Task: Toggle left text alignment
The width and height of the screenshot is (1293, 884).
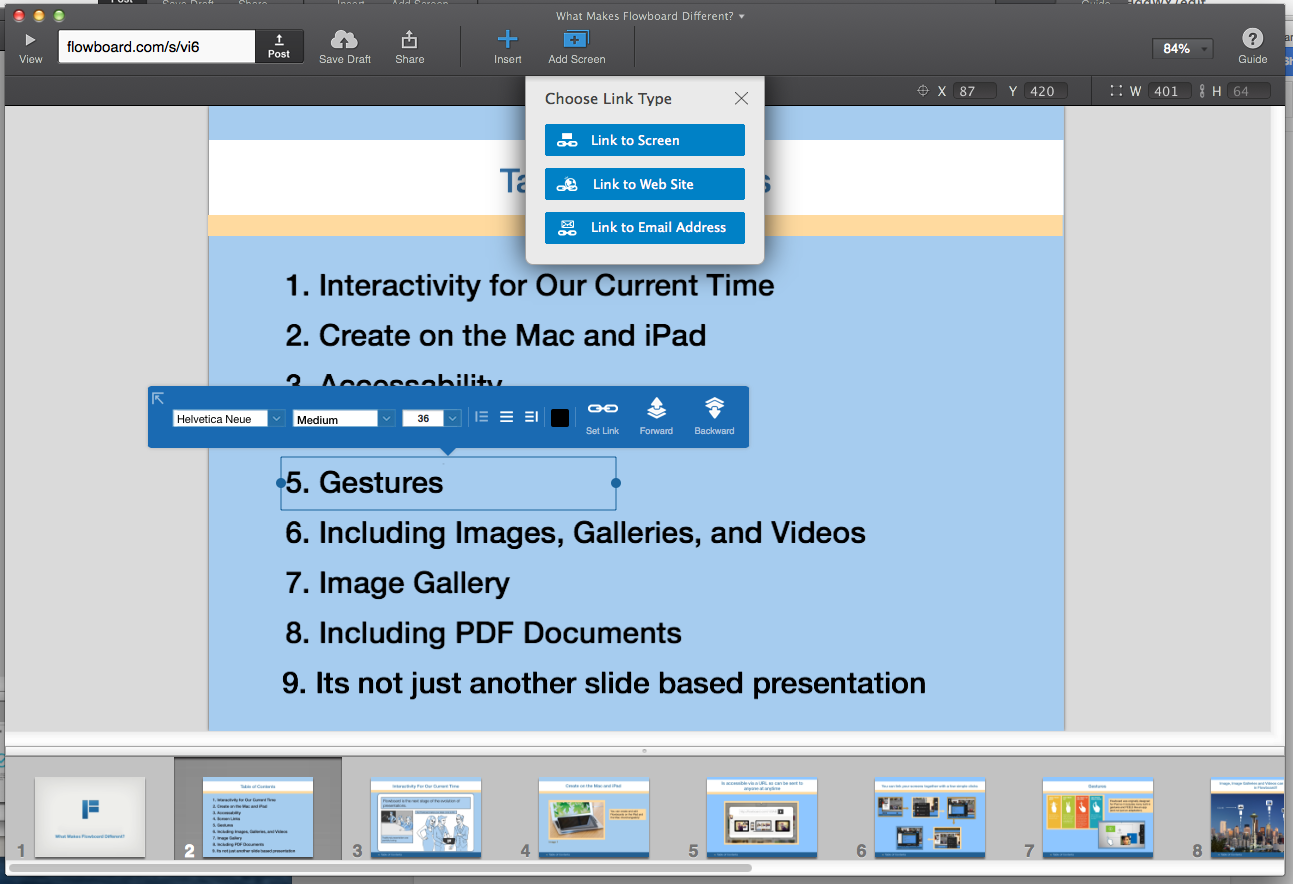Action: [x=481, y=417]
